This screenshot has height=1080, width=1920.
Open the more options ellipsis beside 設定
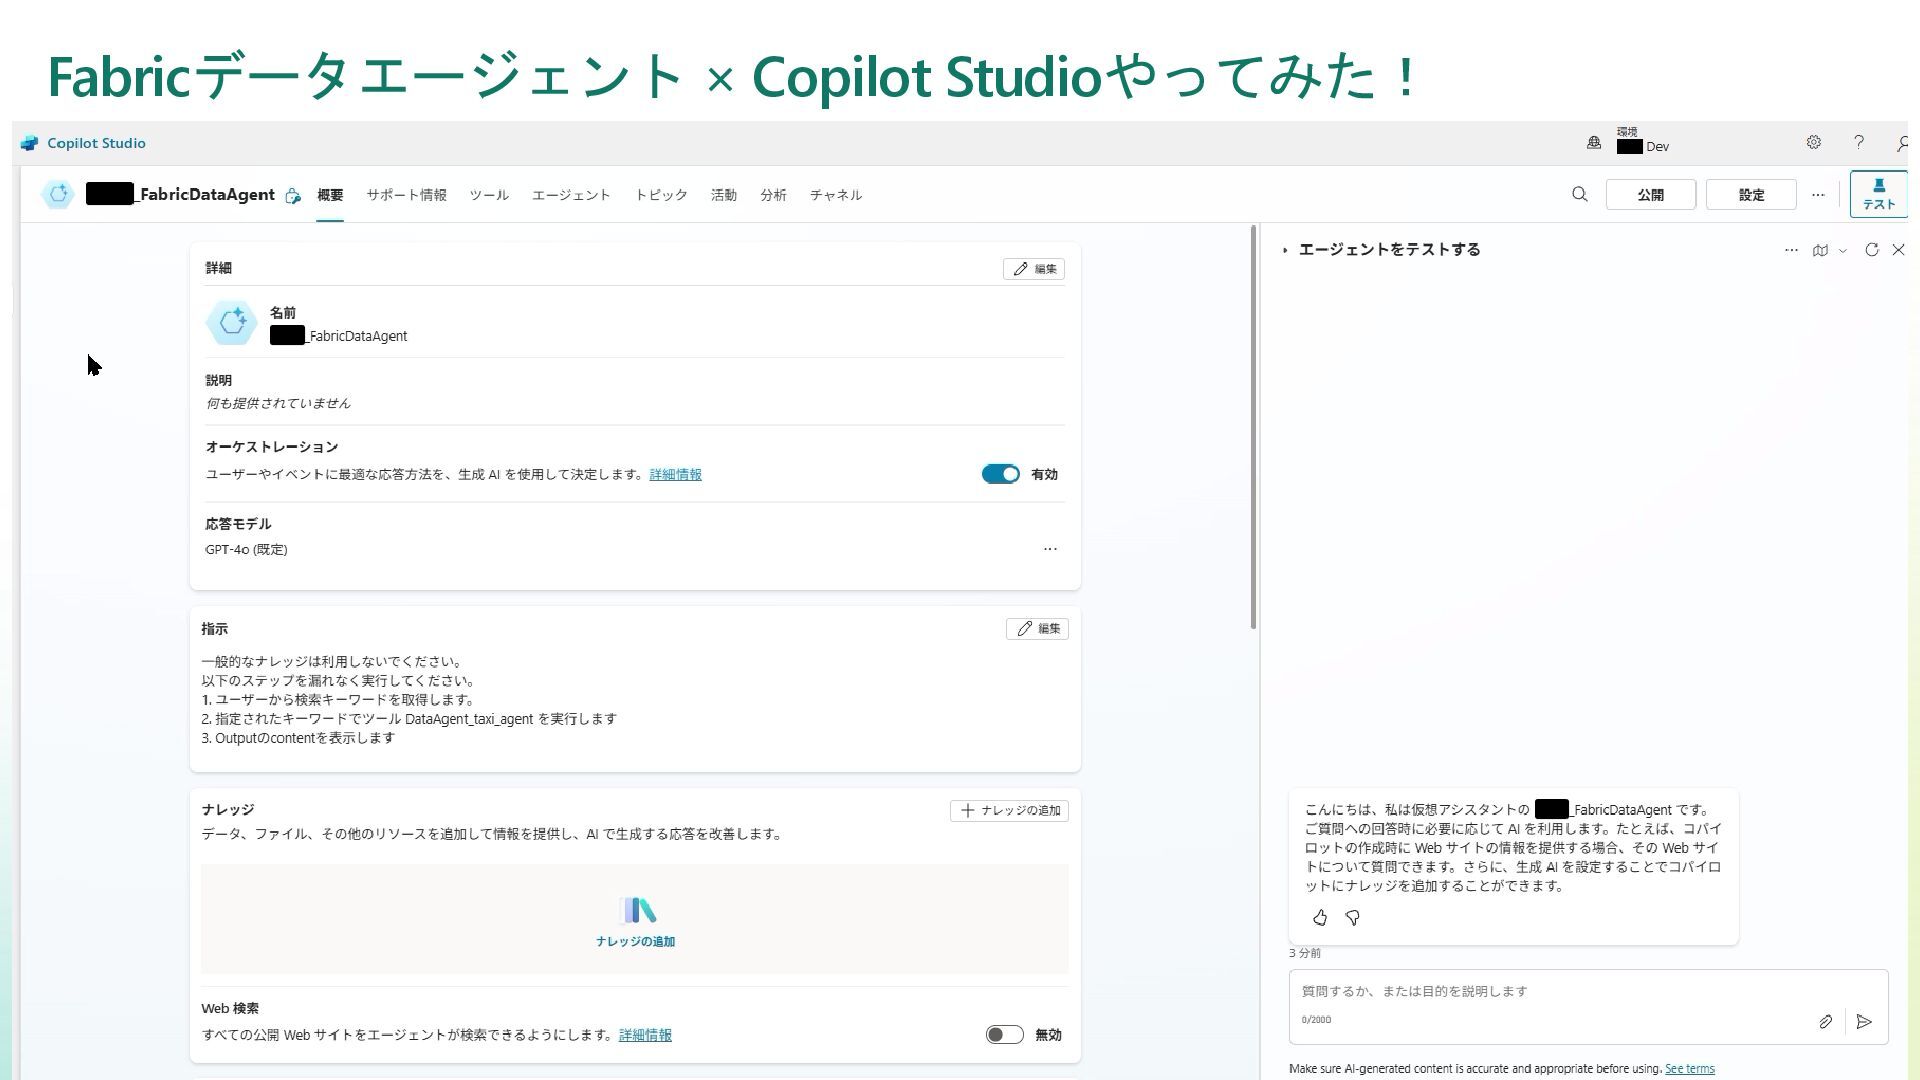pos(1818,195)
